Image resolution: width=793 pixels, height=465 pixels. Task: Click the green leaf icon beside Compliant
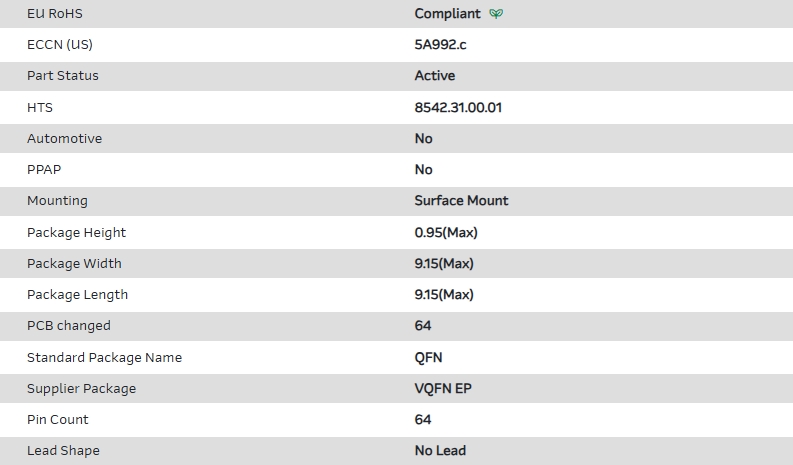click(497, 14)
